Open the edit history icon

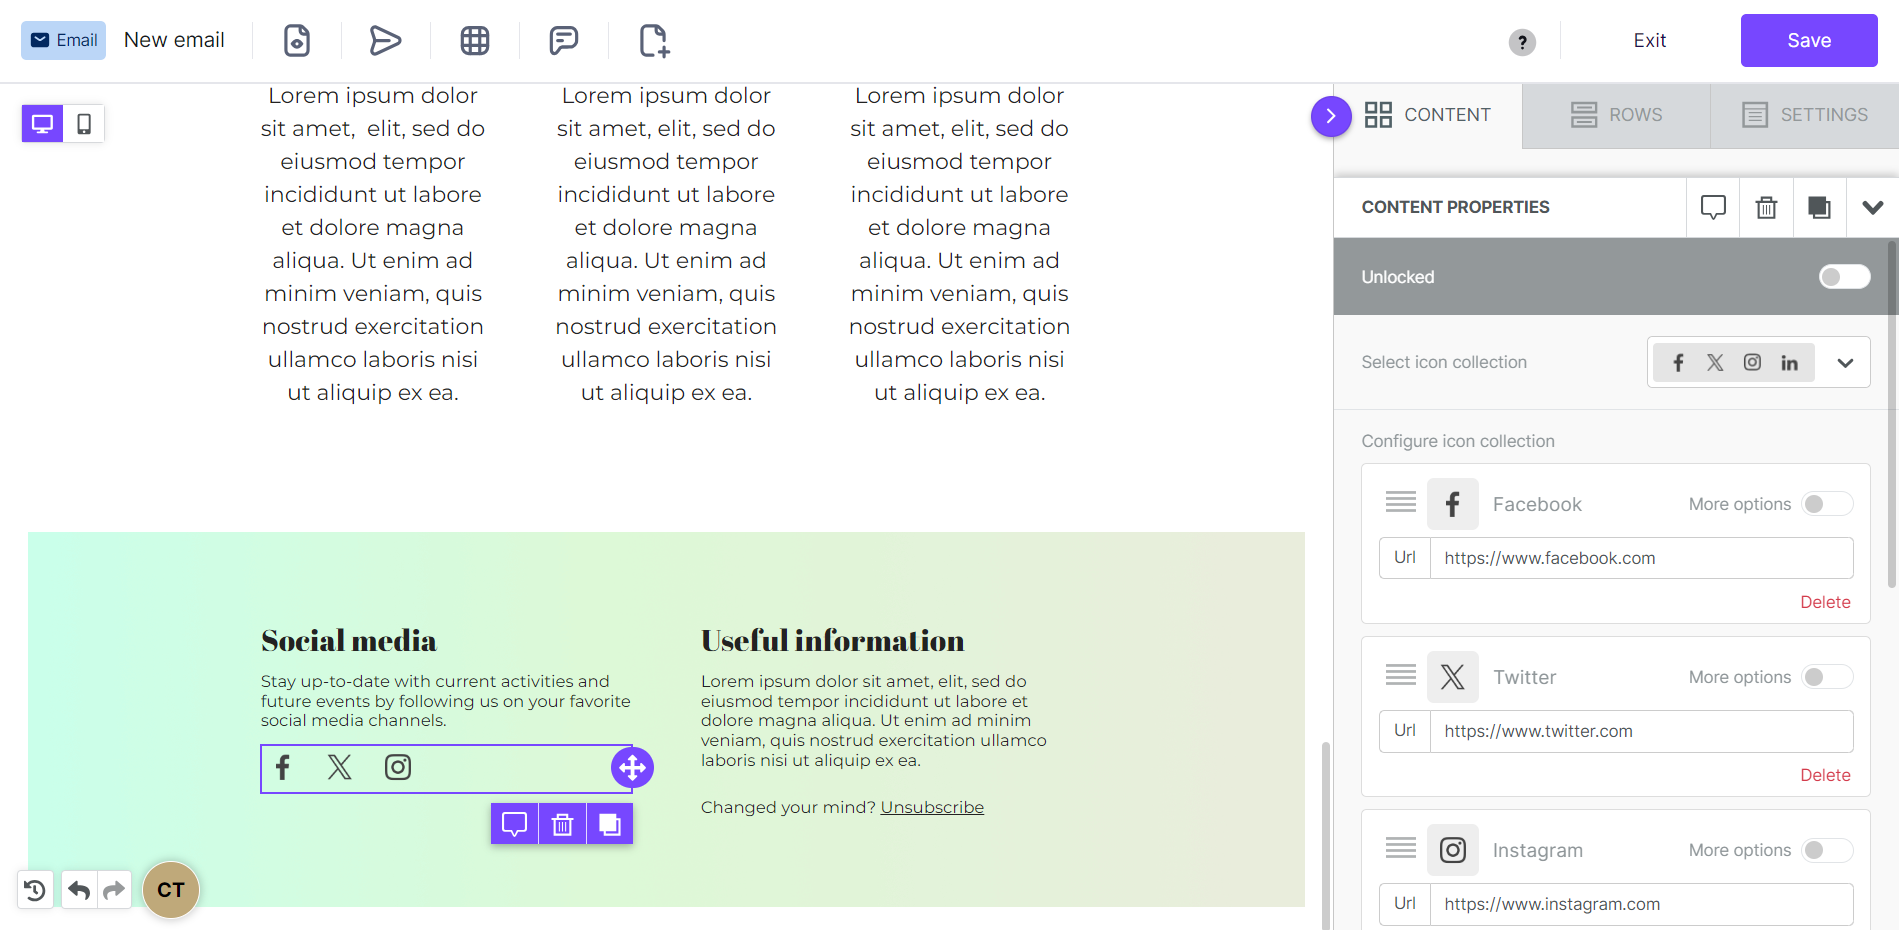click(35, 890)
